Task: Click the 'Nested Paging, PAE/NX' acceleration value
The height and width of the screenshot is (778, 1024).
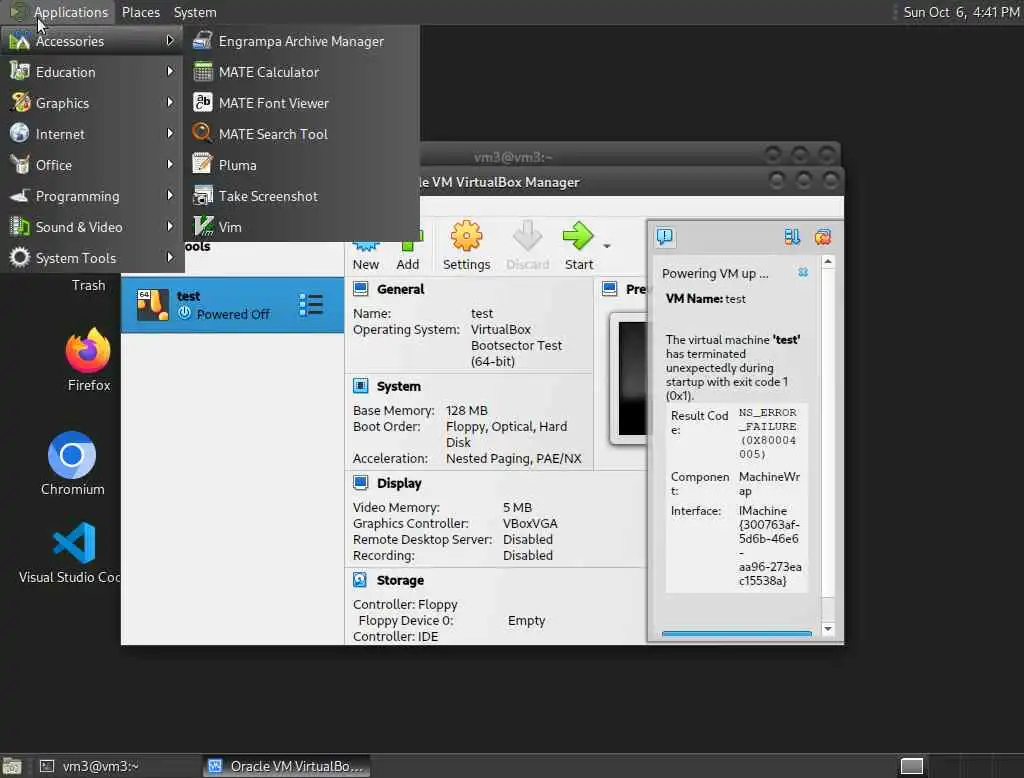Action: click(514, 459)
